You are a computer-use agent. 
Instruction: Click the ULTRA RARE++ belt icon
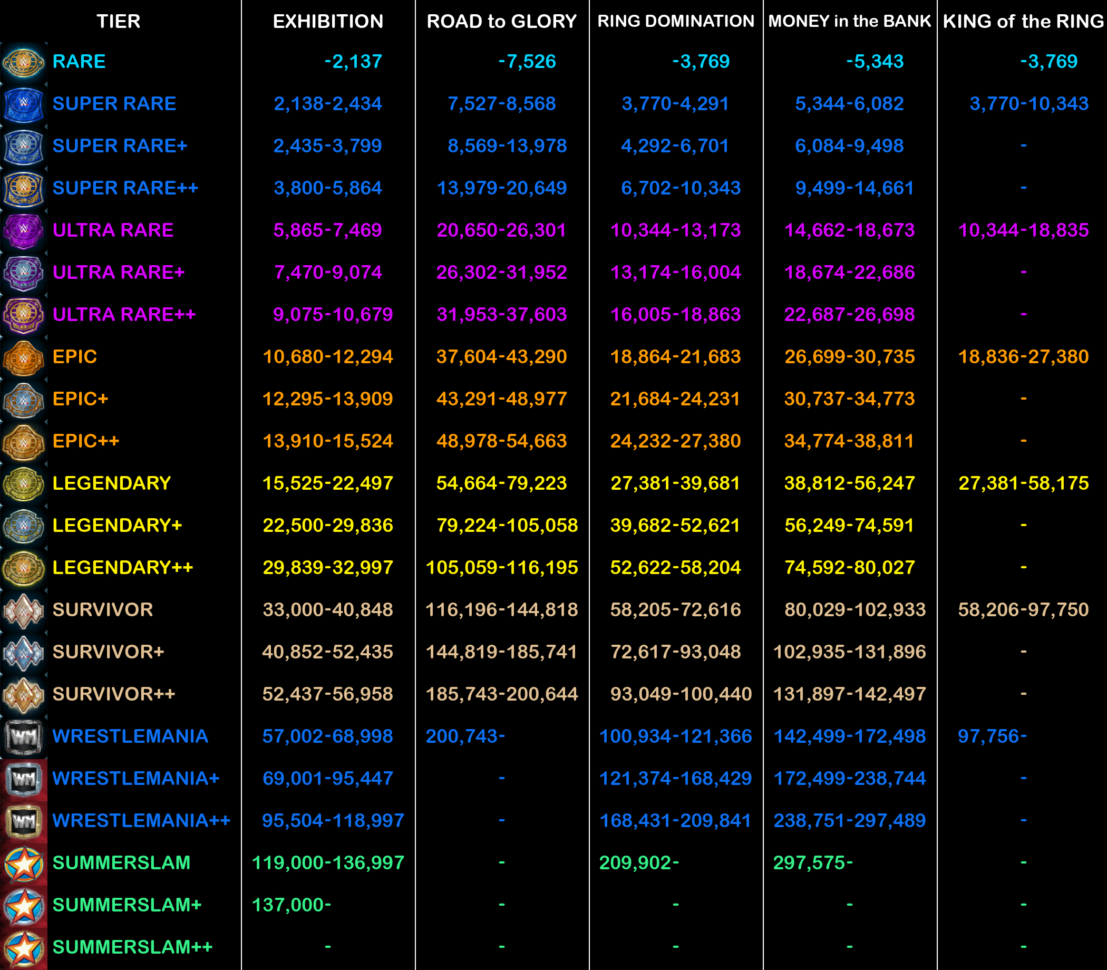coord(23,315)
